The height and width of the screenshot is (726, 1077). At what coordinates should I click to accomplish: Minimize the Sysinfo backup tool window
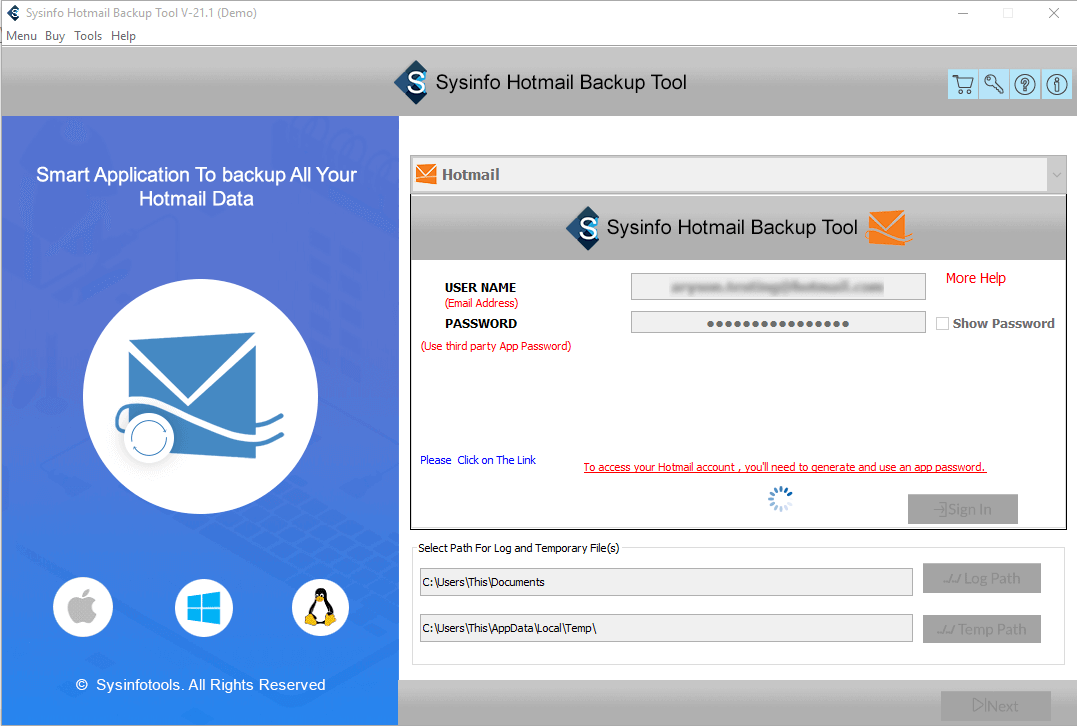[963, 13]
